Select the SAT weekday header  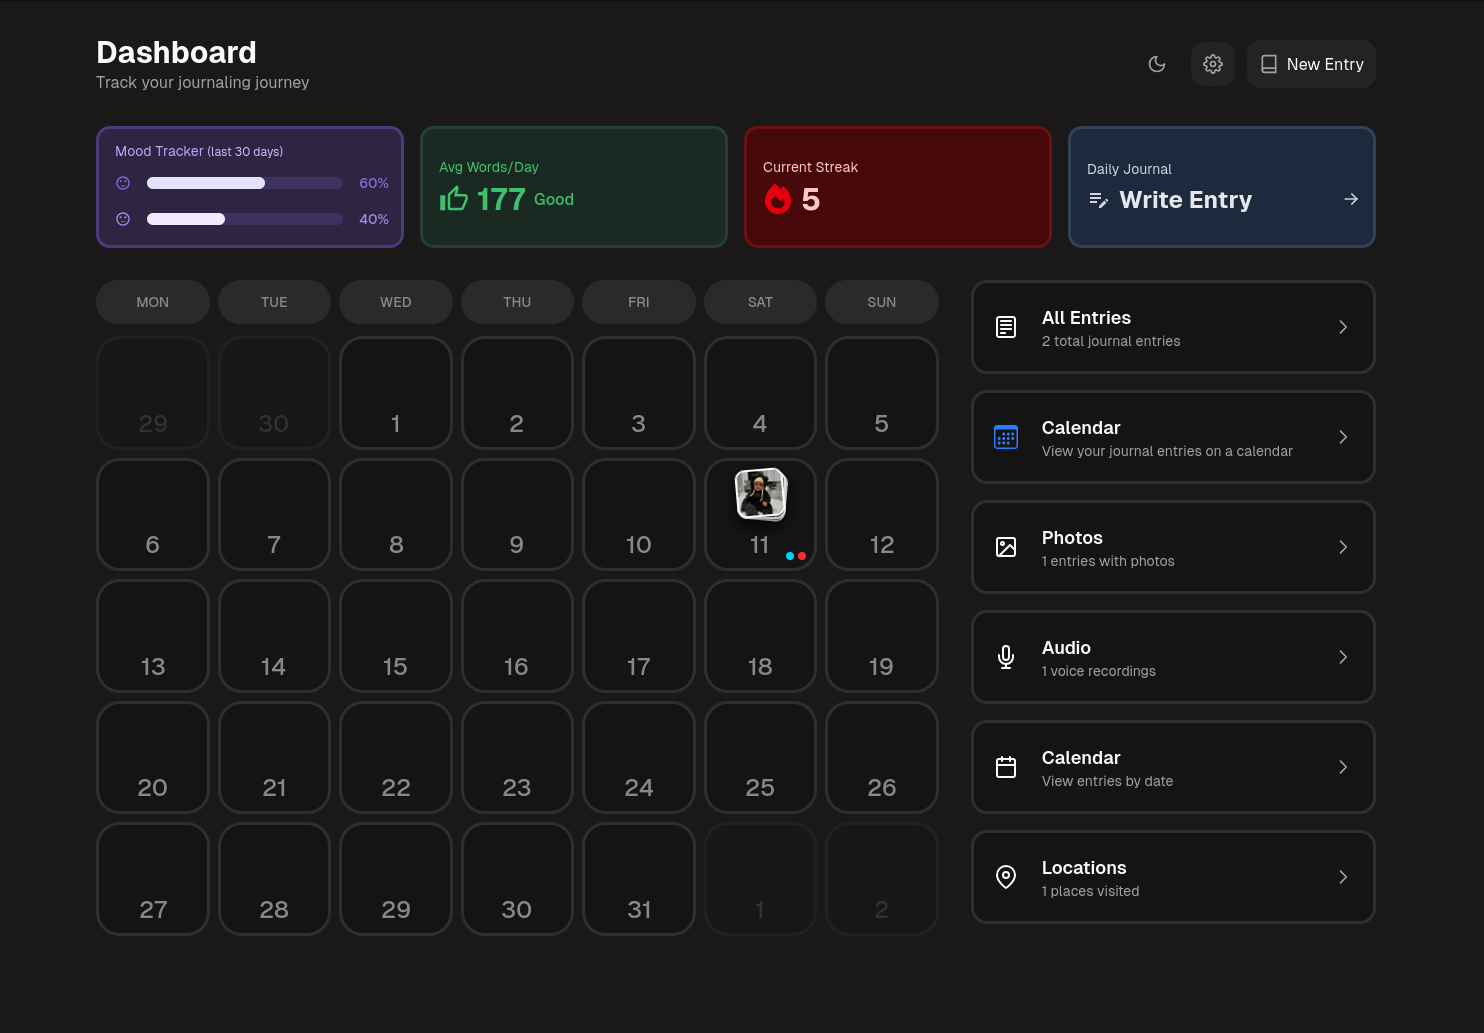[760, 302]
